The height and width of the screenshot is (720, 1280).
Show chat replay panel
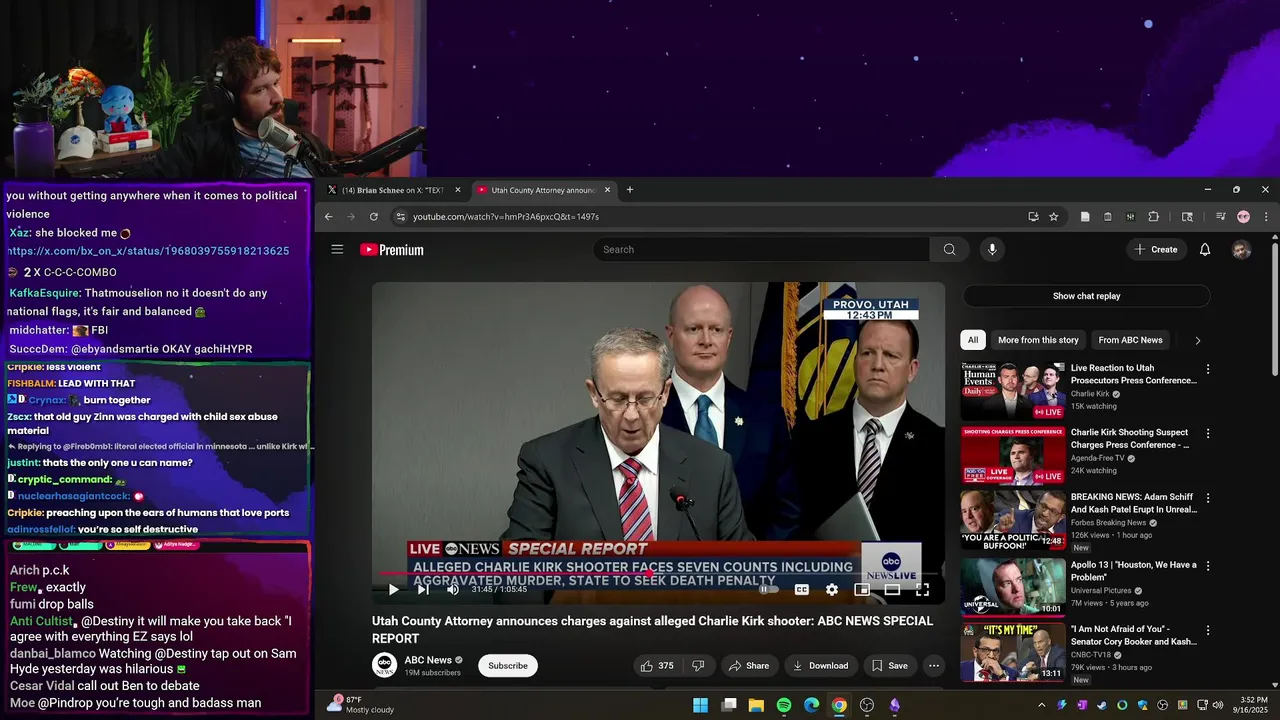click(x=1086, y=296)
